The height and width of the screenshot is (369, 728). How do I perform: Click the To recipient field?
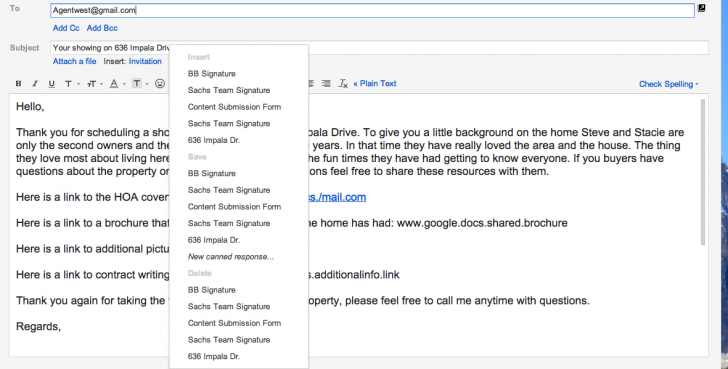click(372, 10)
